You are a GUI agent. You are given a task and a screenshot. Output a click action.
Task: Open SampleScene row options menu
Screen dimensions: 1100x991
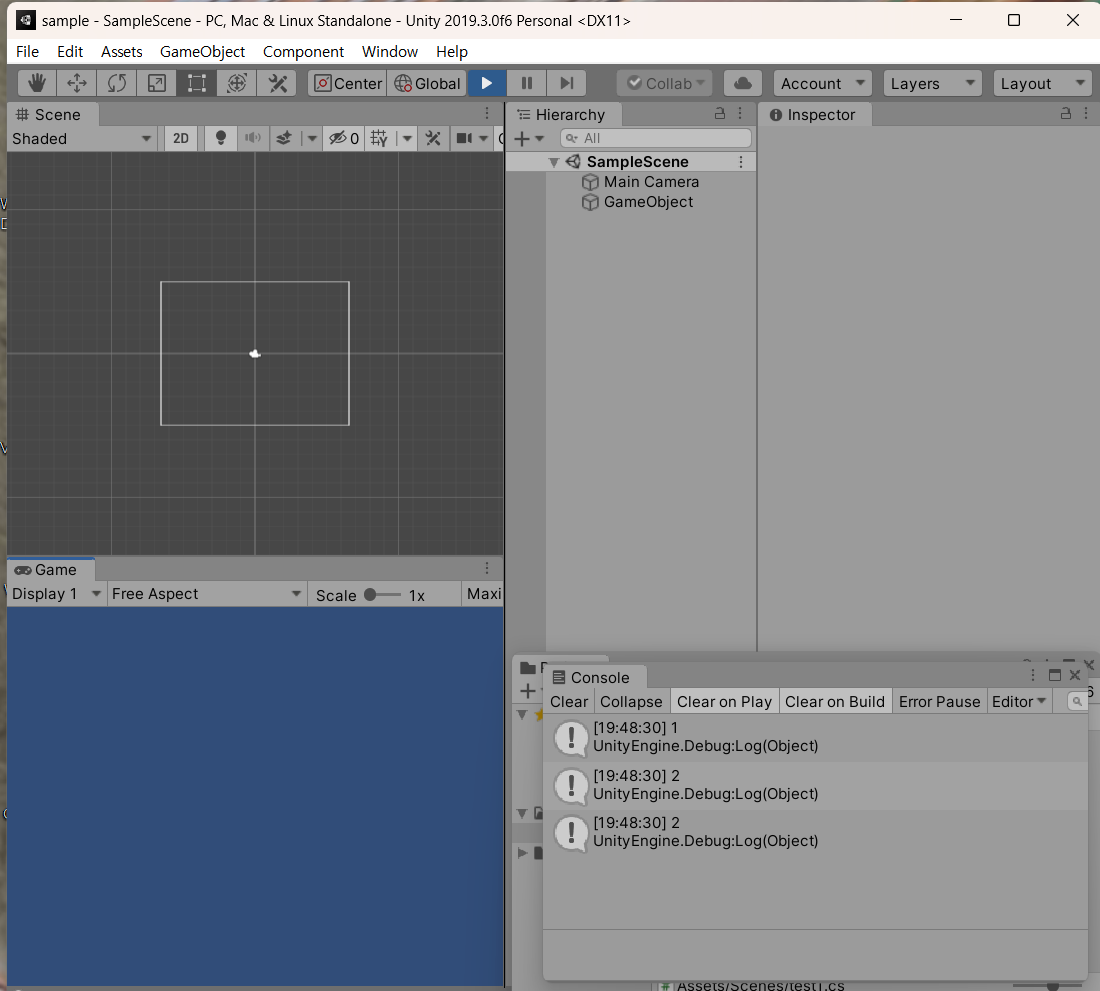(x=741, y=162)
